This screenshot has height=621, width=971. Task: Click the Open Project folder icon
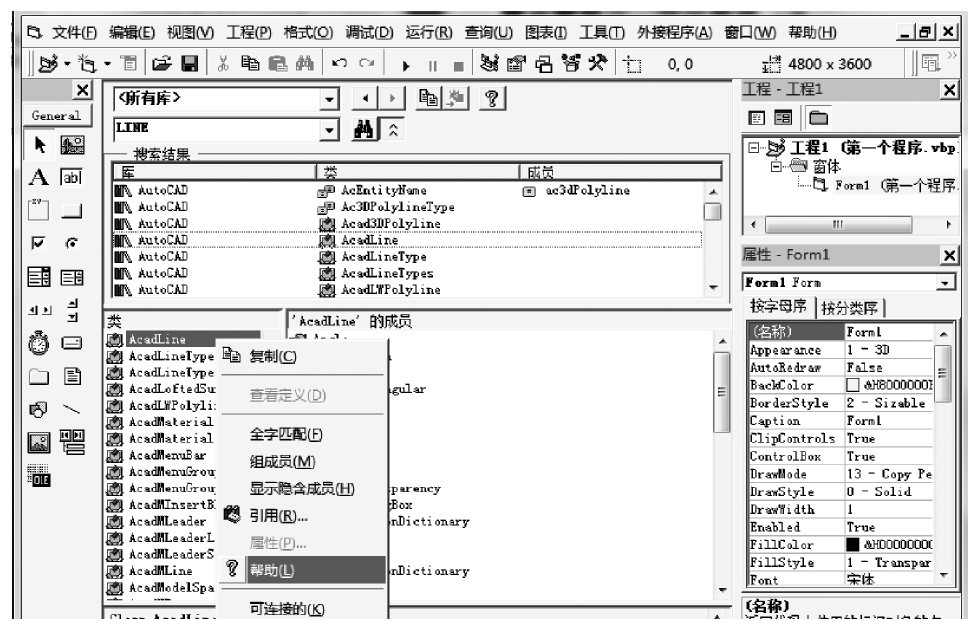pyautogui.click(x=161, y=63)
